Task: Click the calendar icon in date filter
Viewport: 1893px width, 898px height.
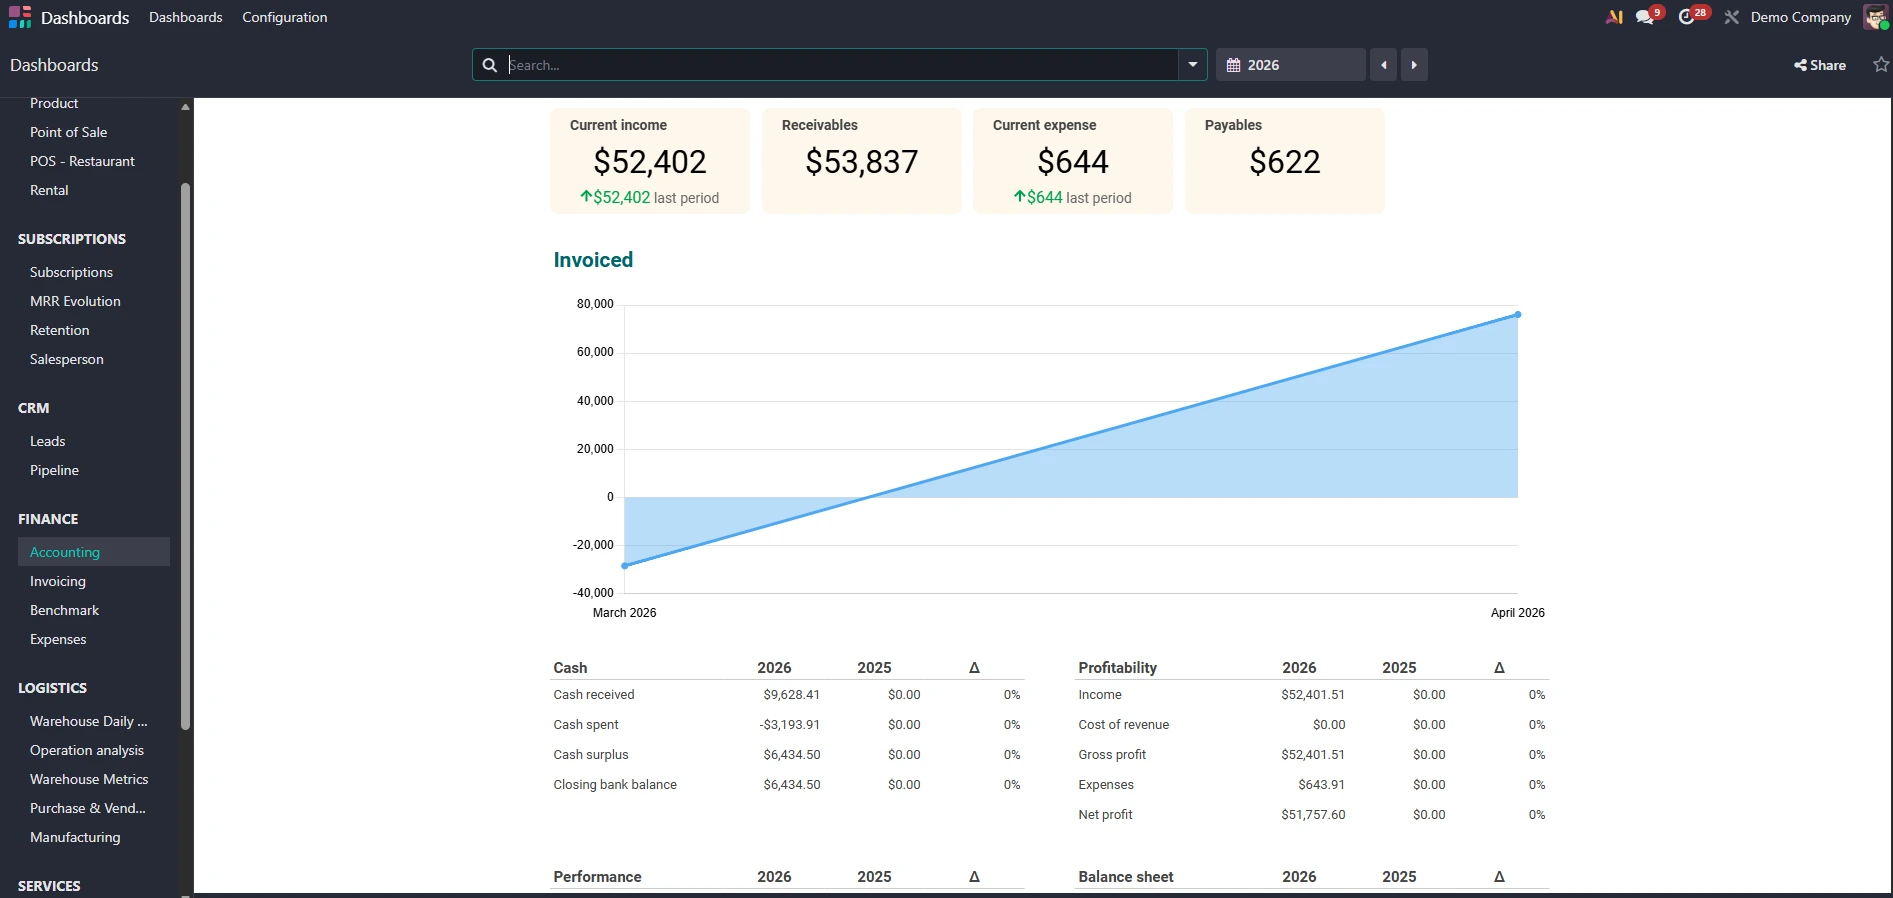Action: tap(1234, 65)
